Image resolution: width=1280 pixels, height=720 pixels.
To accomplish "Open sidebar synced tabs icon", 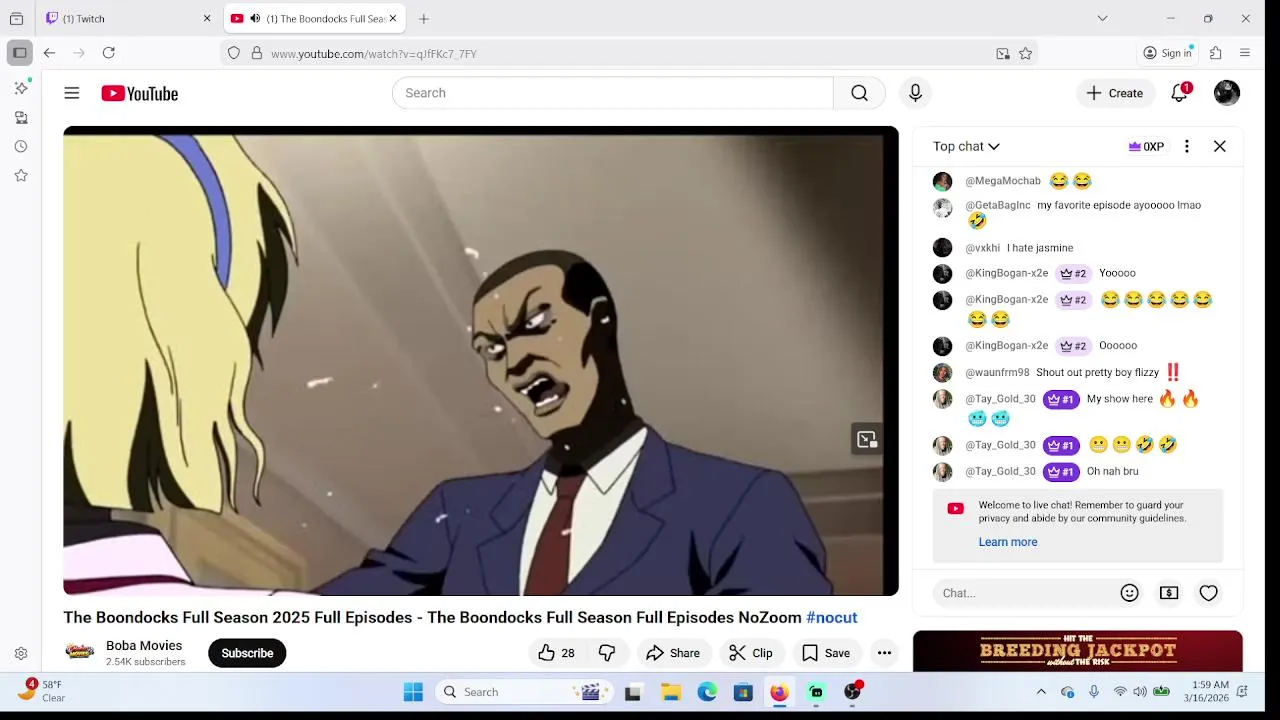I will (x=21, y=117).
